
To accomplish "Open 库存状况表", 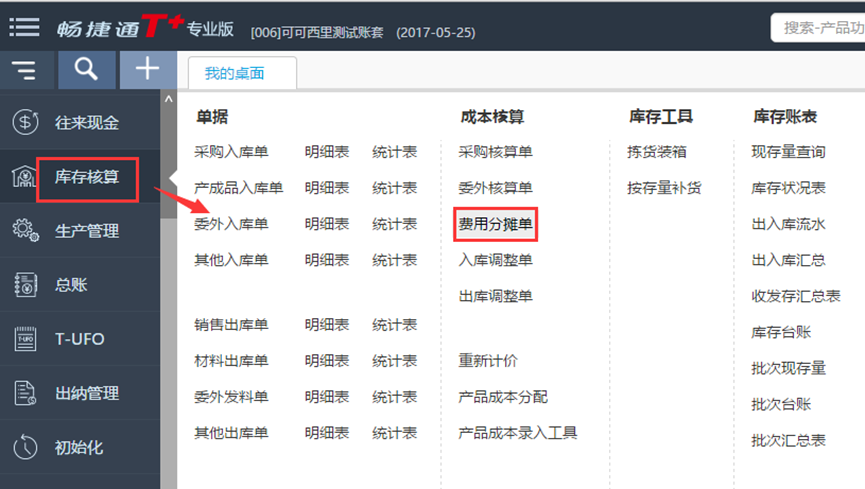I will coord(788,188).
